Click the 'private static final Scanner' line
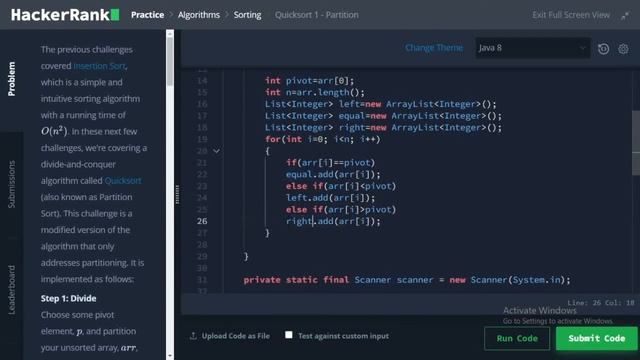This screenshot has width=640, height=360. click(x=407, y=280)
